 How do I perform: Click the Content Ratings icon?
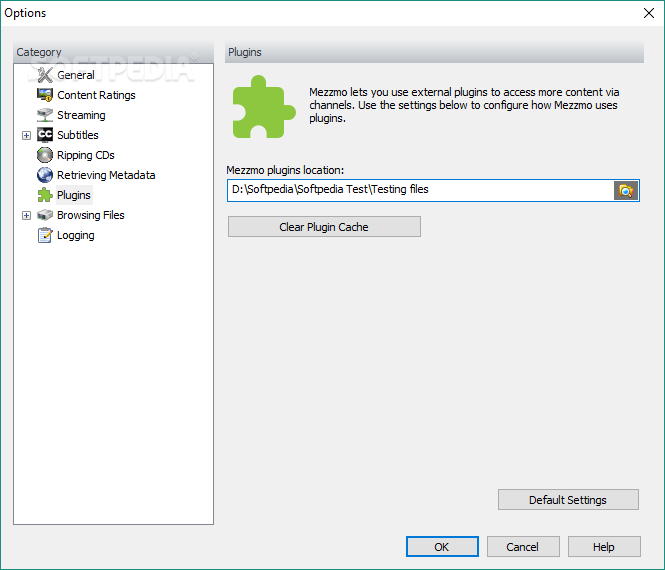[x=45, y=95]
